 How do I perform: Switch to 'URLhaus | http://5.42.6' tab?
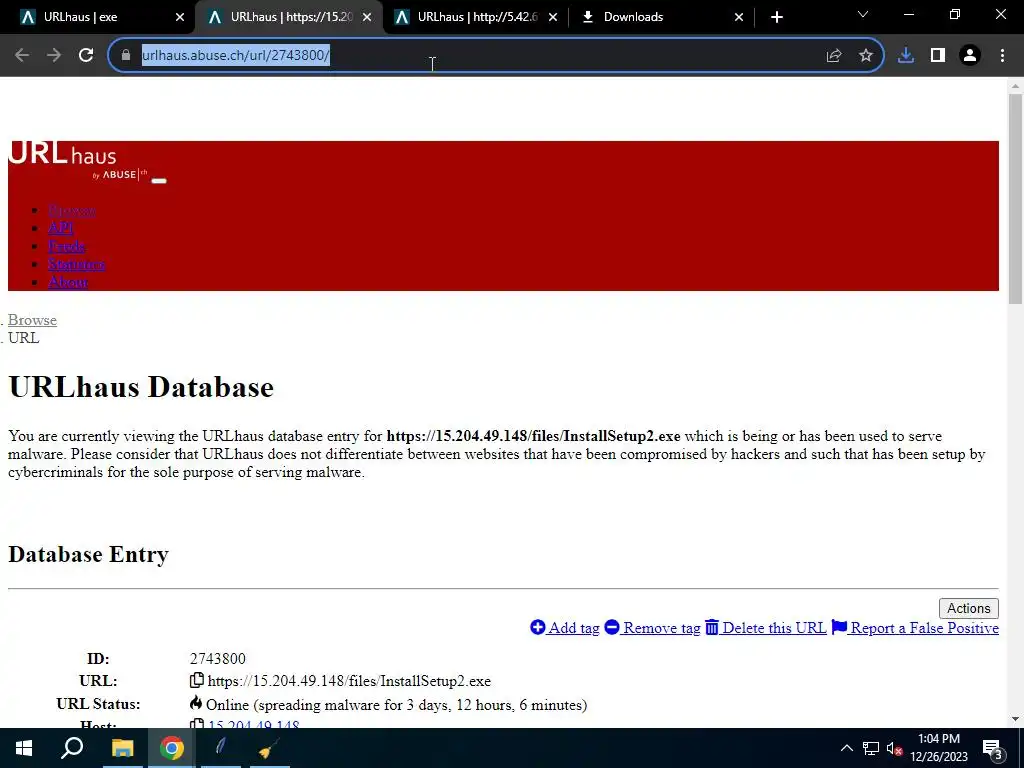tap(477, 17)
